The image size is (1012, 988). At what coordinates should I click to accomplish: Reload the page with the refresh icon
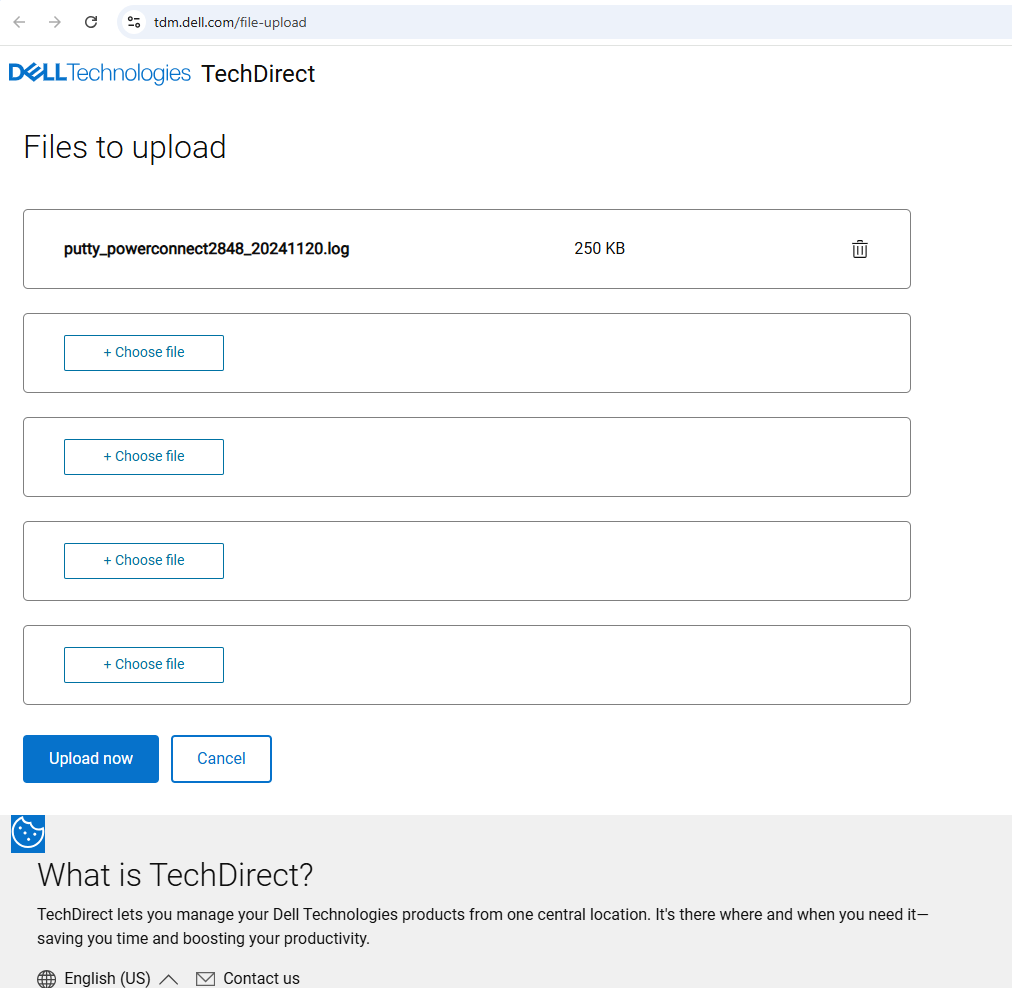91,22
